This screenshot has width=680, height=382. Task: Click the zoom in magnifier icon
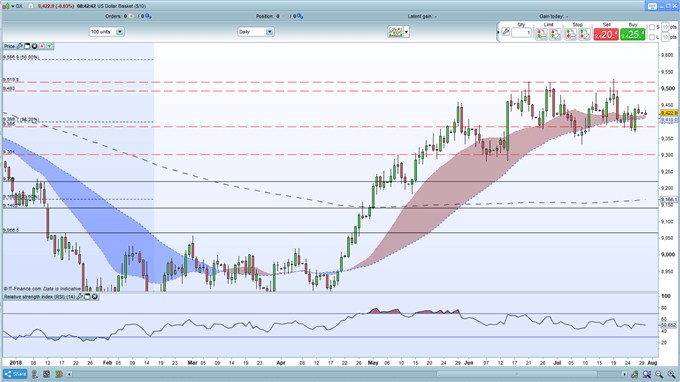(671, 374)
